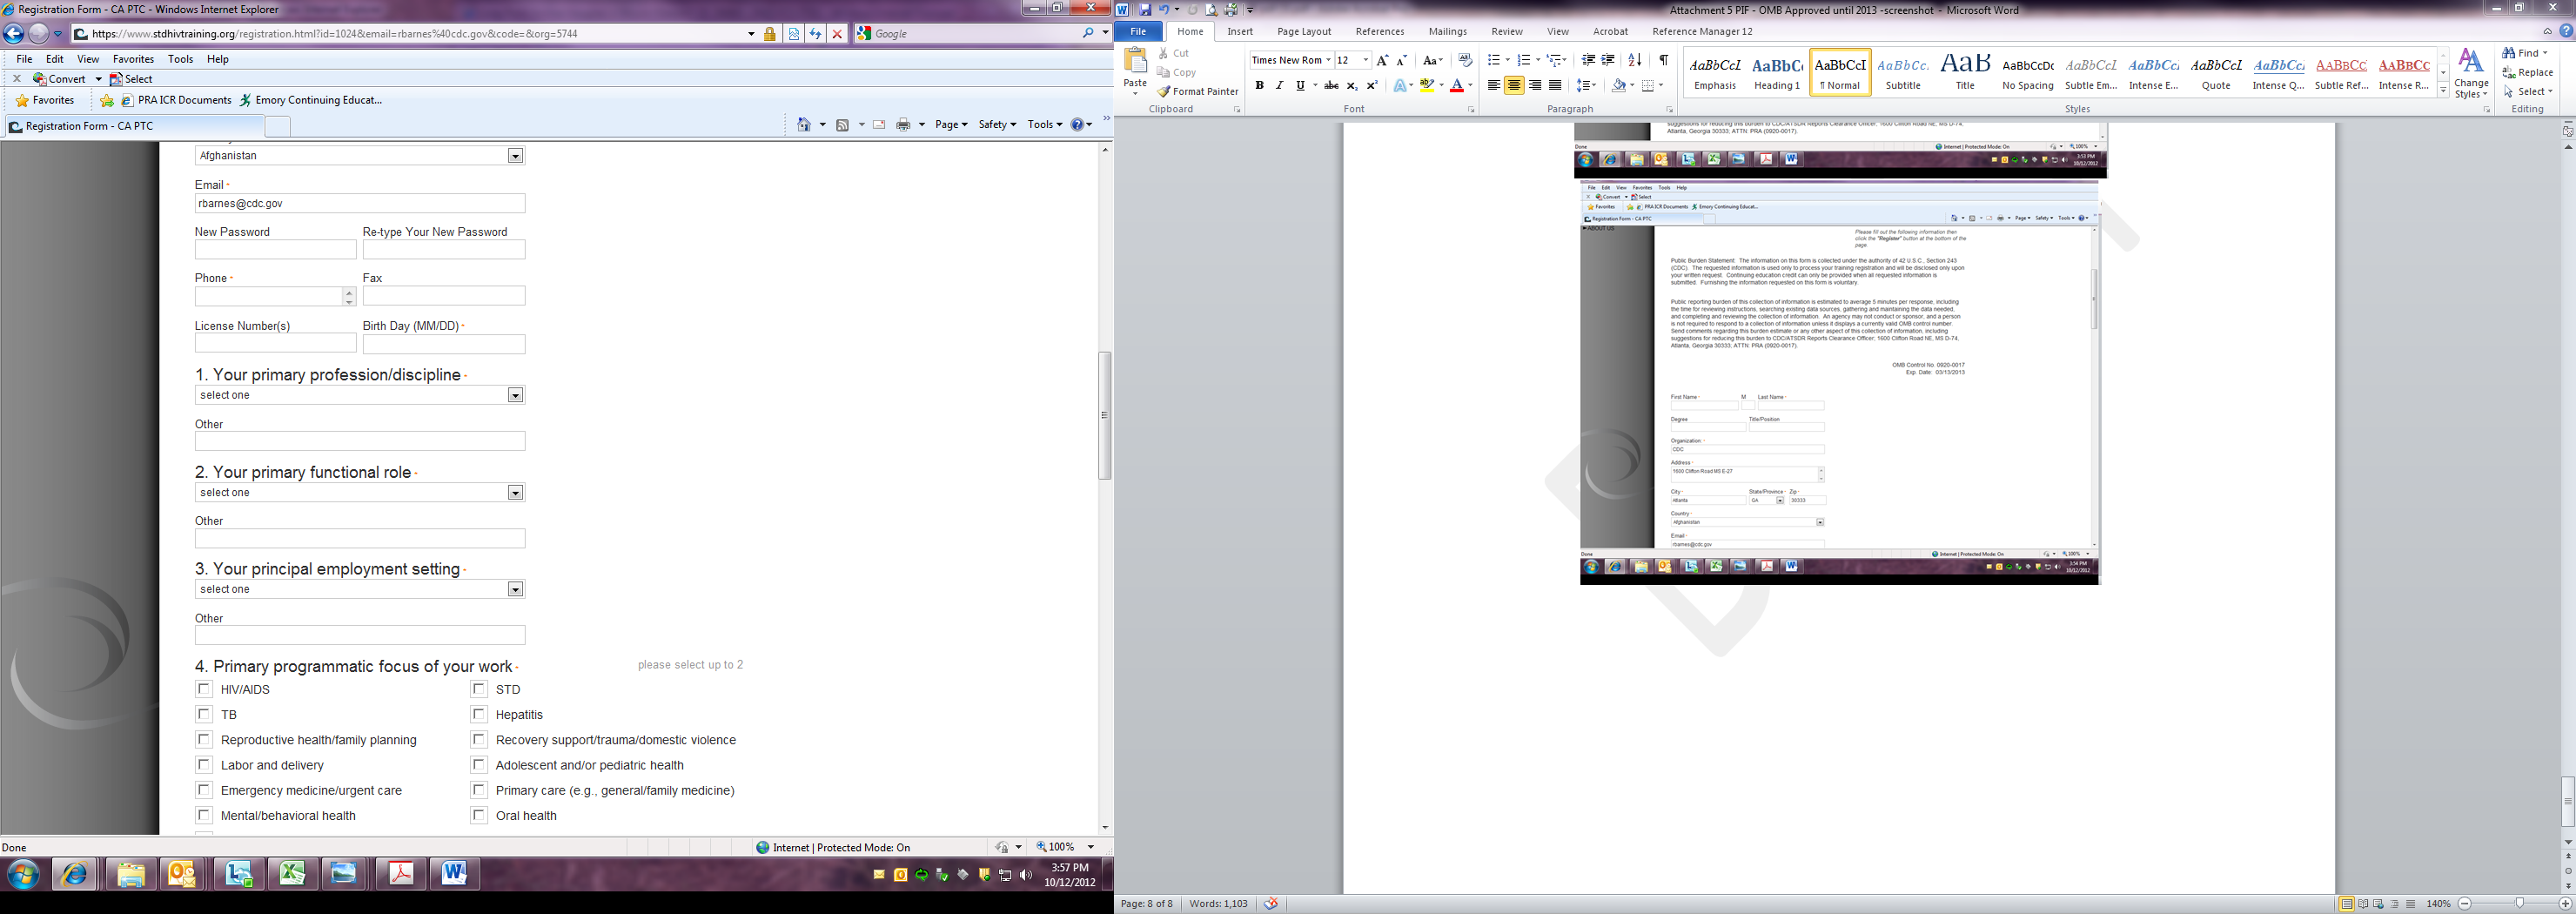Enable the Oral health checkbox
The width and height of the screenshot is (2576, 914).
pos(479,815)
